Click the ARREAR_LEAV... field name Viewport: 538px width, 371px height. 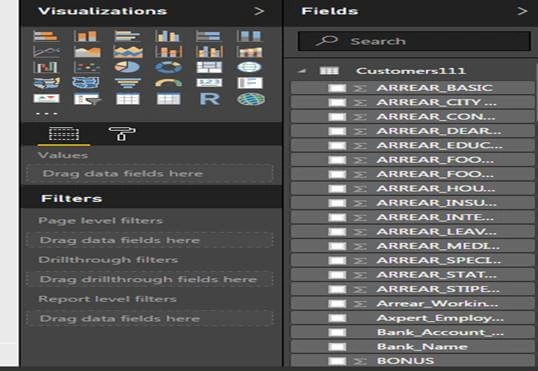pyautogui.click(x=436, y=232)
